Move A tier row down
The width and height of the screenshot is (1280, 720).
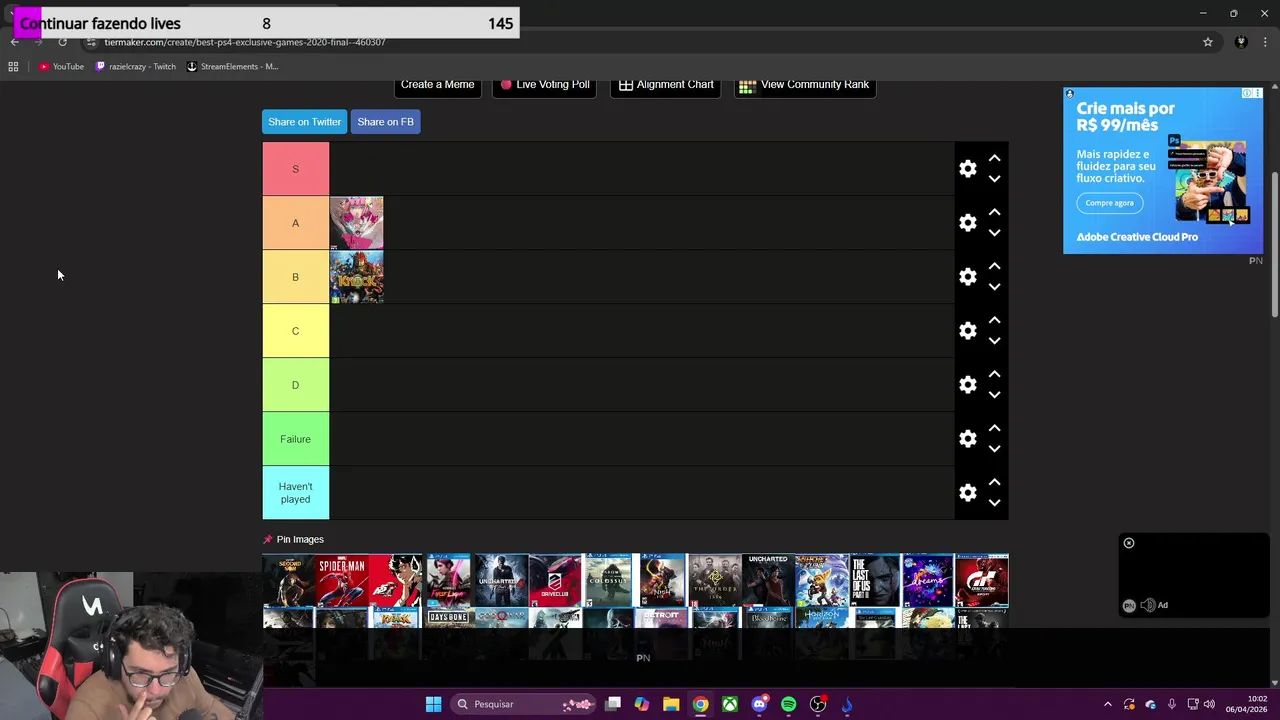pos(994,233)
